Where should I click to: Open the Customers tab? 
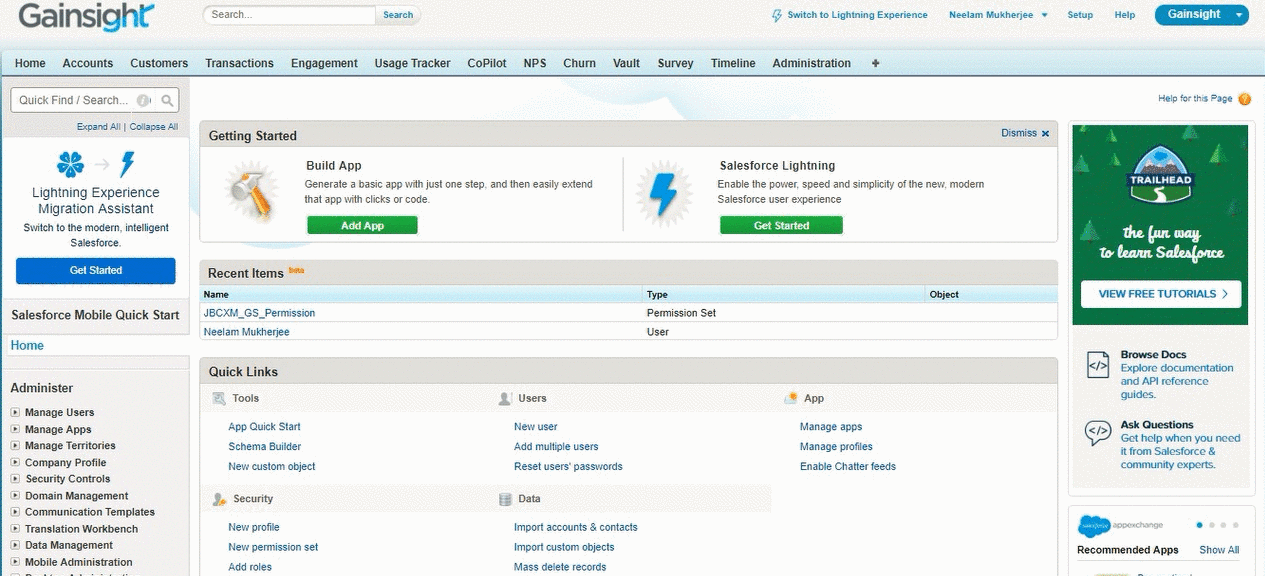(159, 63)
